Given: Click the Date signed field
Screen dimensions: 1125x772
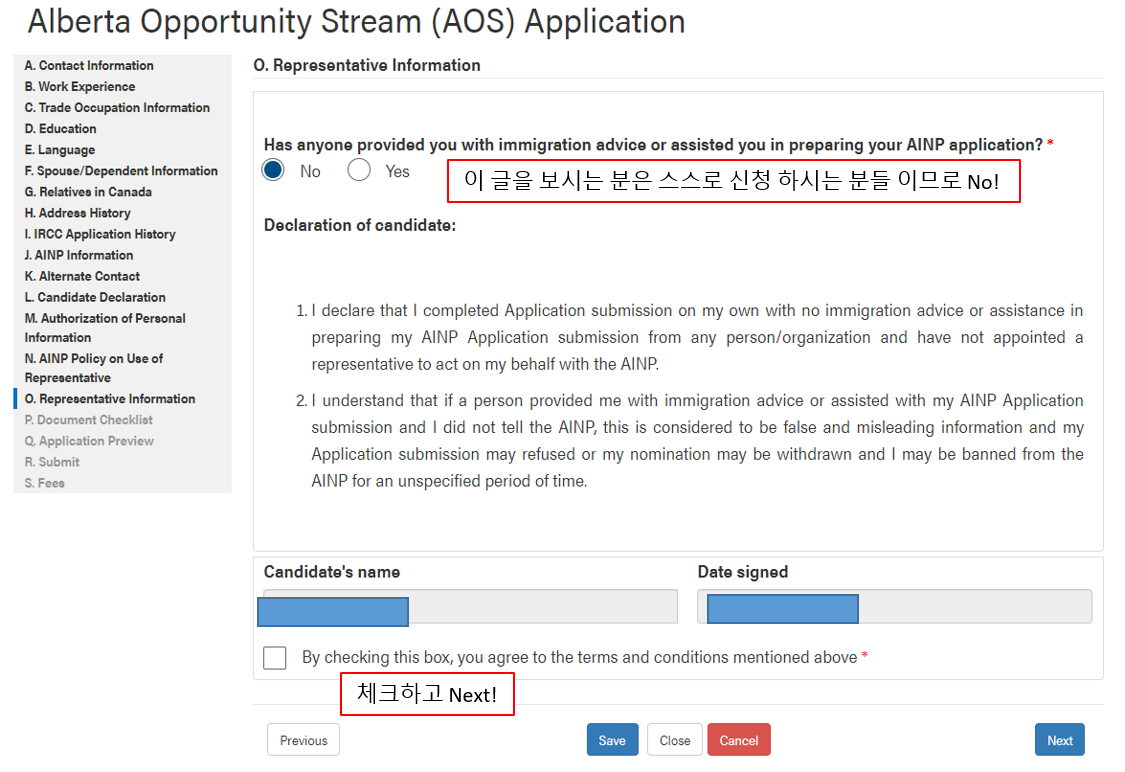Looking at the screenshot, I should (x=895, y=607).
